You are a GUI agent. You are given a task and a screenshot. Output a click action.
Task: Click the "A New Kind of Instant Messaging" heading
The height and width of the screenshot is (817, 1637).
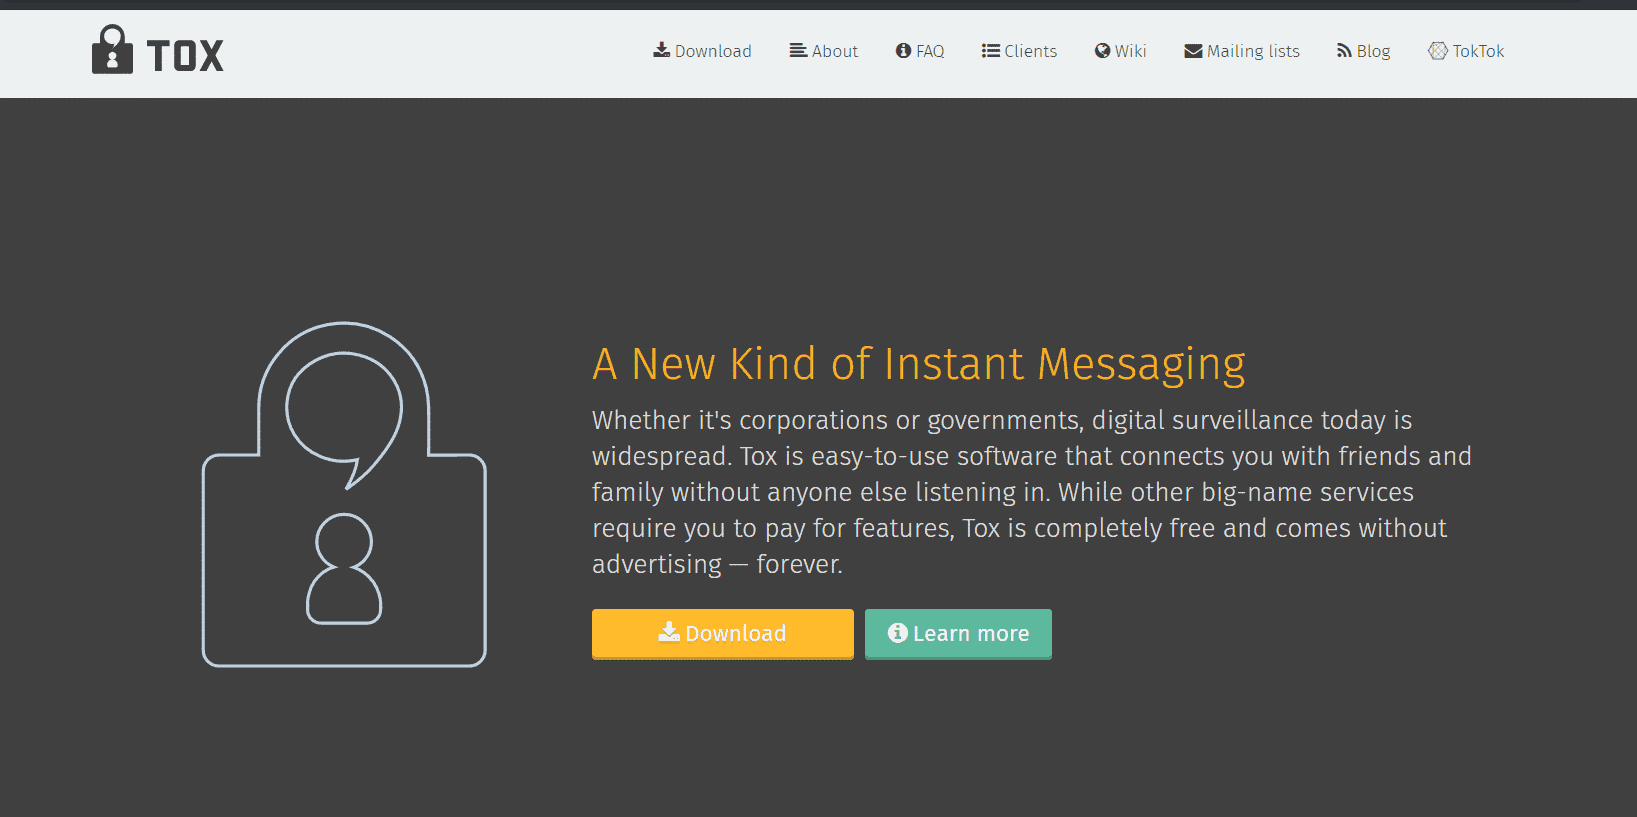pos(918,364)
